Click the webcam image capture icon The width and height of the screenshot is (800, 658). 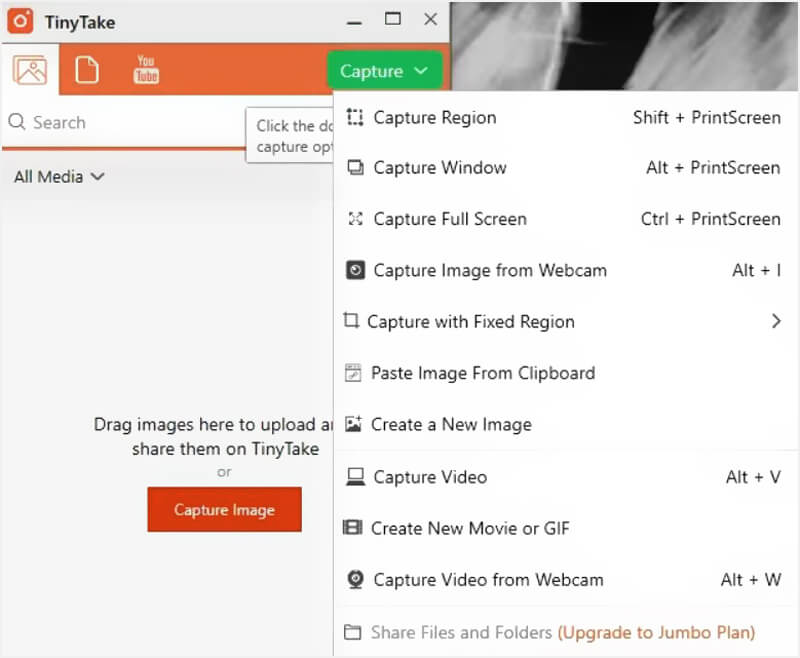355,270
